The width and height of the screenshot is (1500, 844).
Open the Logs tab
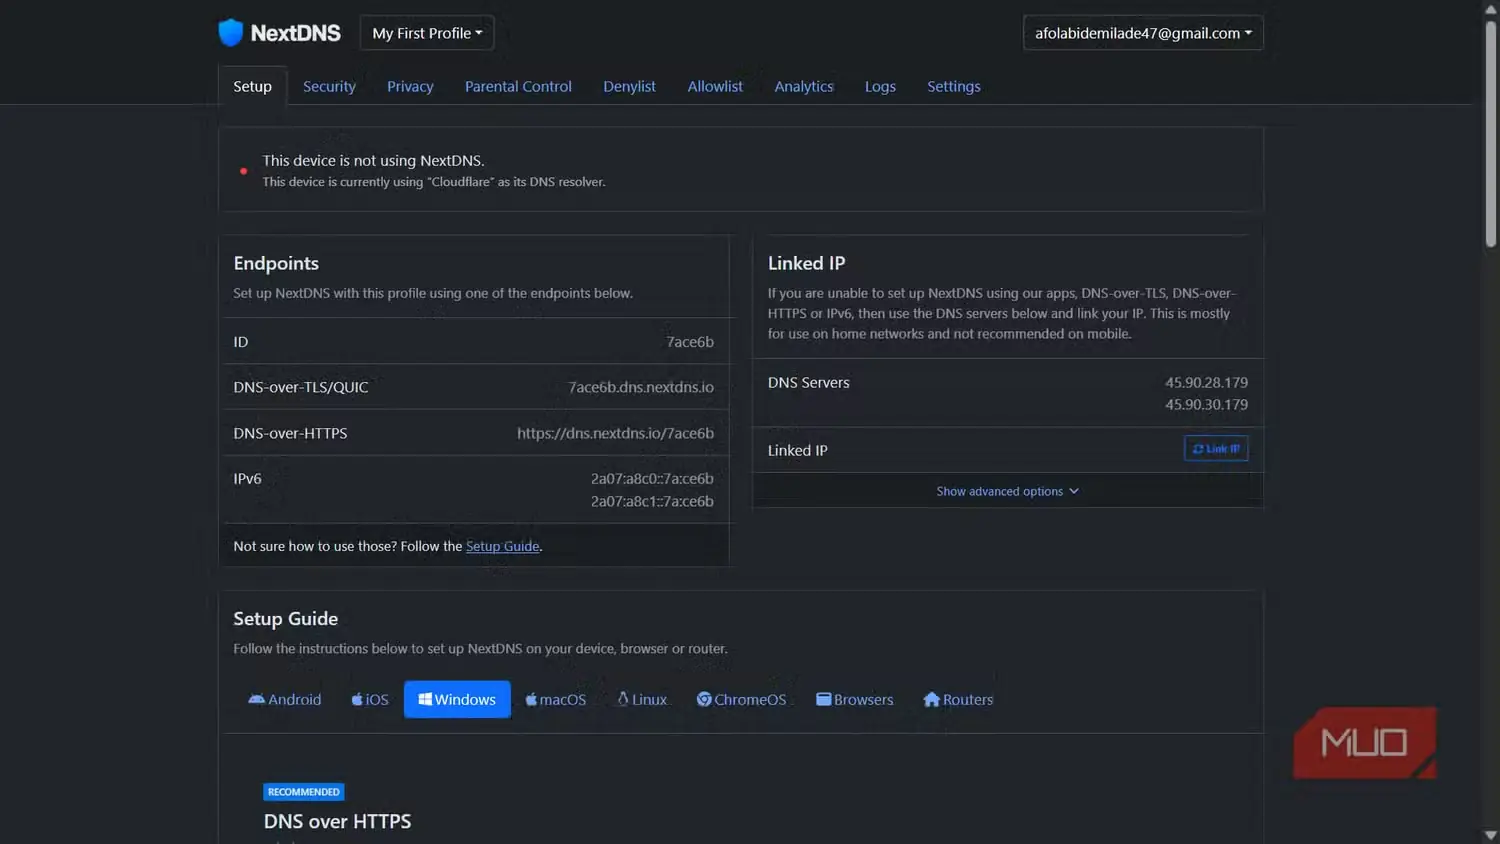880,86
